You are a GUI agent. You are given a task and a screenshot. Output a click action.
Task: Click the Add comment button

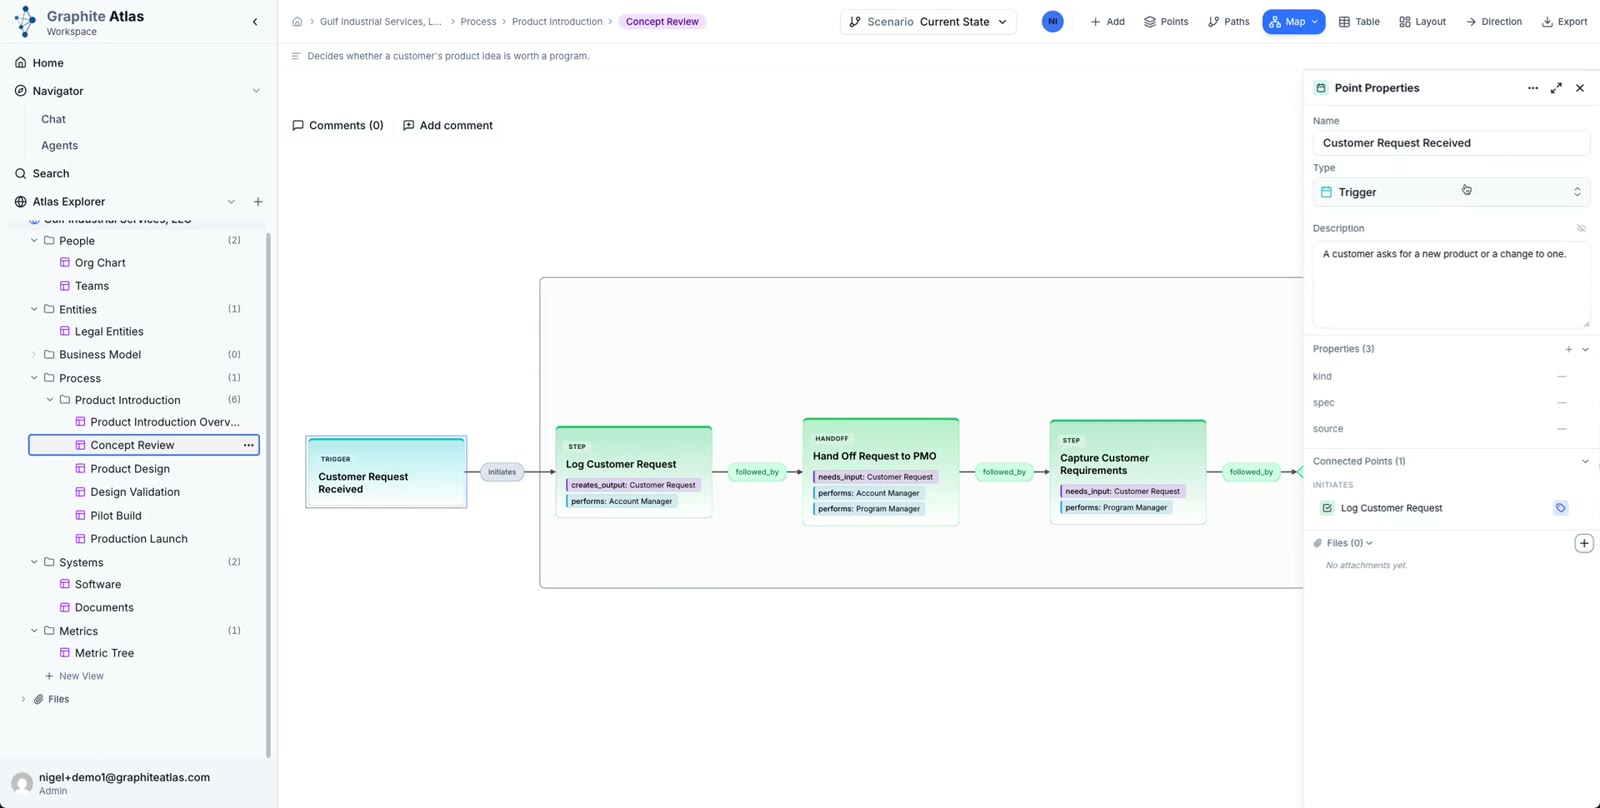click(447, 125)
